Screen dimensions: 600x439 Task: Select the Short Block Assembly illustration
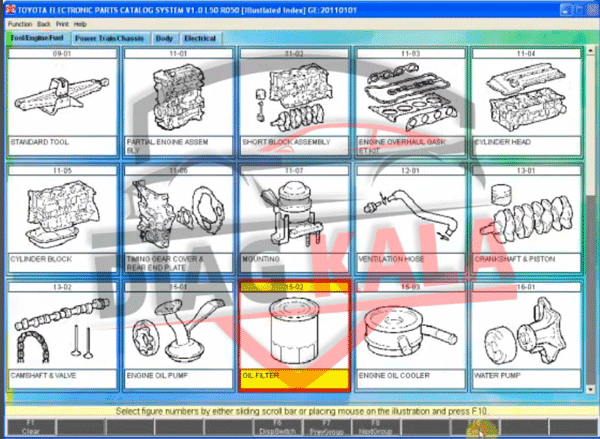(x=294, y=102)
